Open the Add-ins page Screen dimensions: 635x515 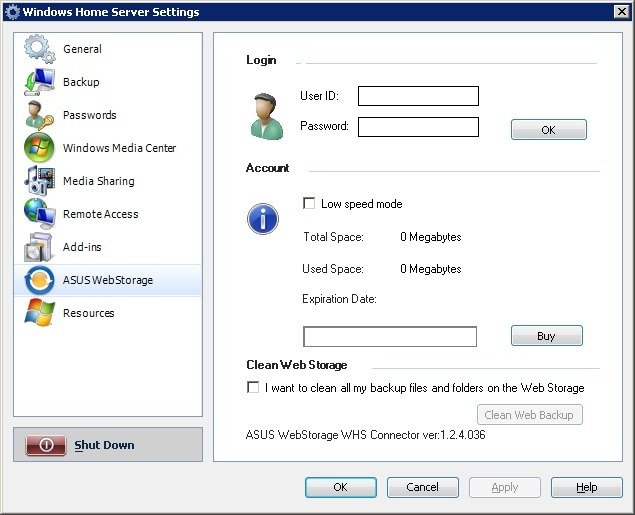108,247
